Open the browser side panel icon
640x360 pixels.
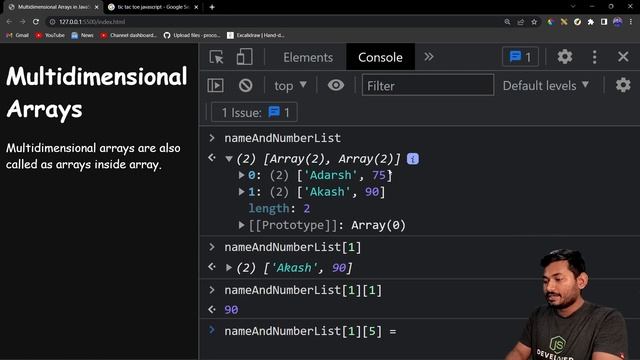(604, 22)
